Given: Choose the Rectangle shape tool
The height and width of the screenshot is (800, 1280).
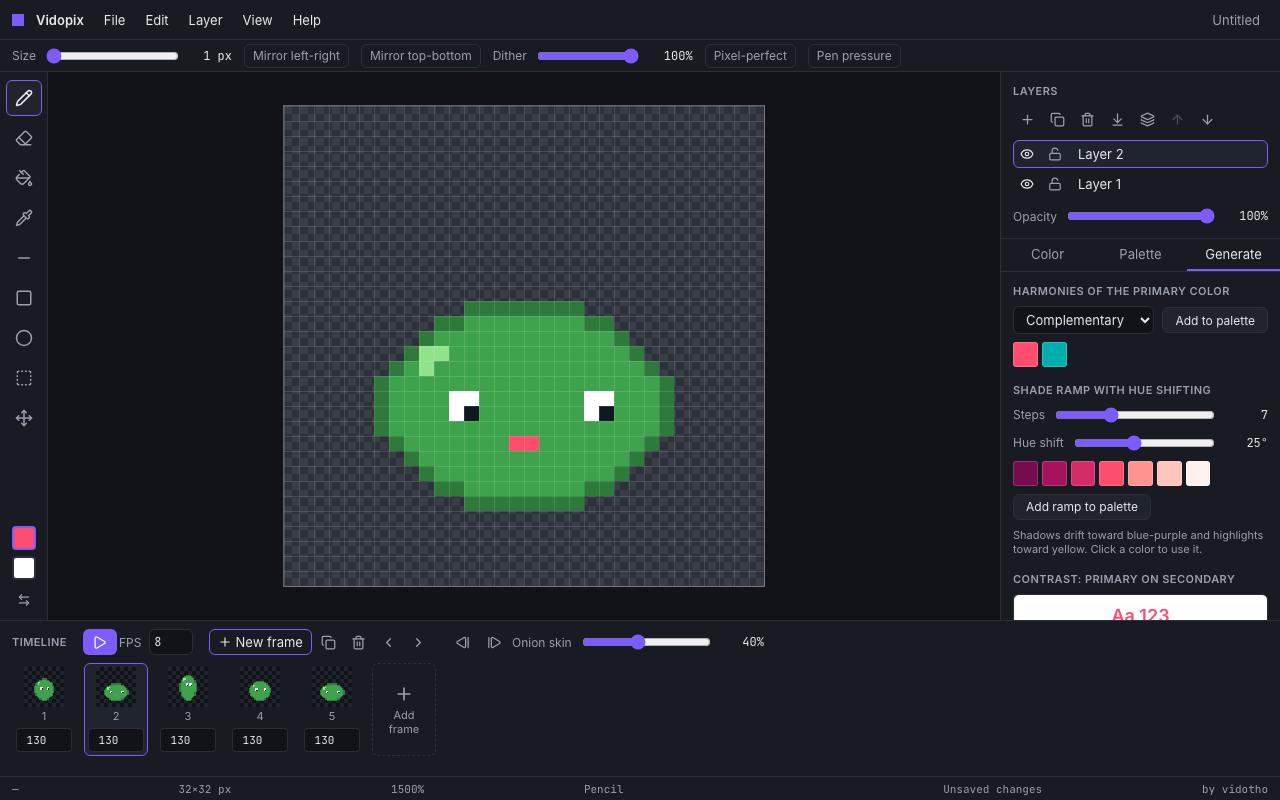Looking at the screenshot, I should point(24,298).
